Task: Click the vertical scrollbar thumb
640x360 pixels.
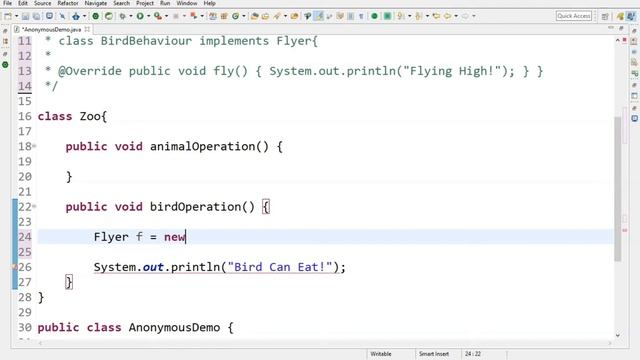Action: point(618,189)
